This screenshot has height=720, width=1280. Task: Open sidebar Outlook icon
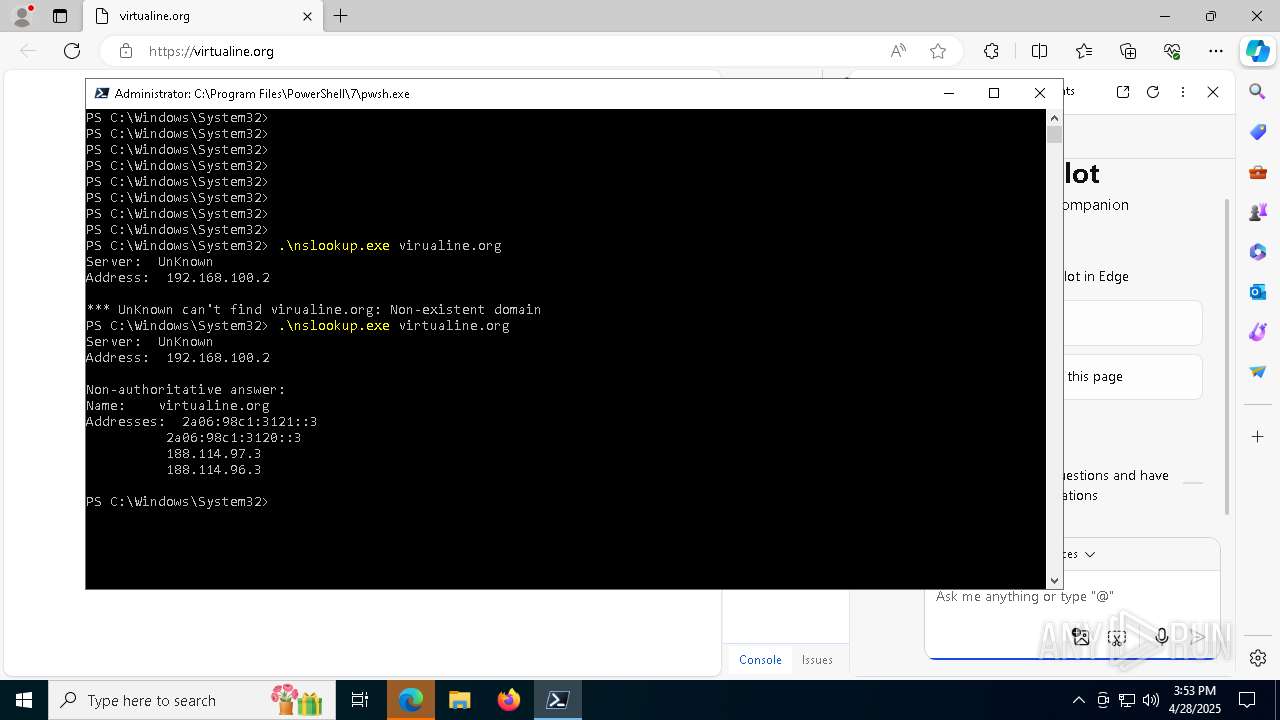(x=1258, y=292)
